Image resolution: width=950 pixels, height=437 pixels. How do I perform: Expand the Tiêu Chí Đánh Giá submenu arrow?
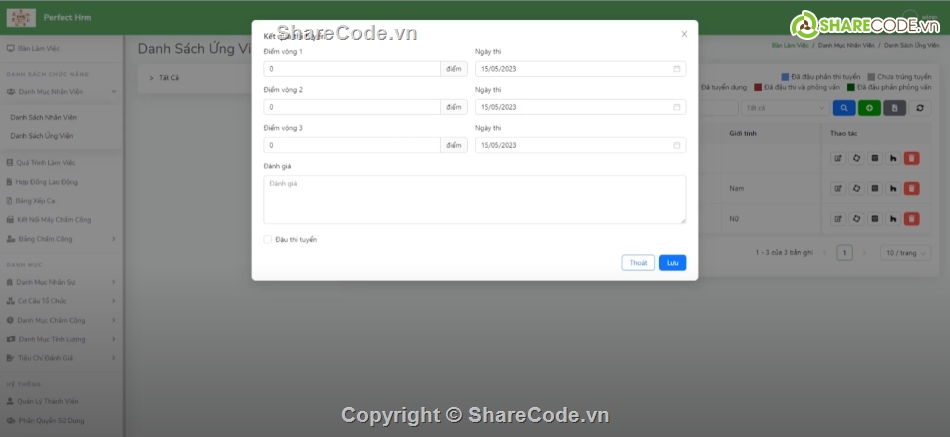point(113,358)
